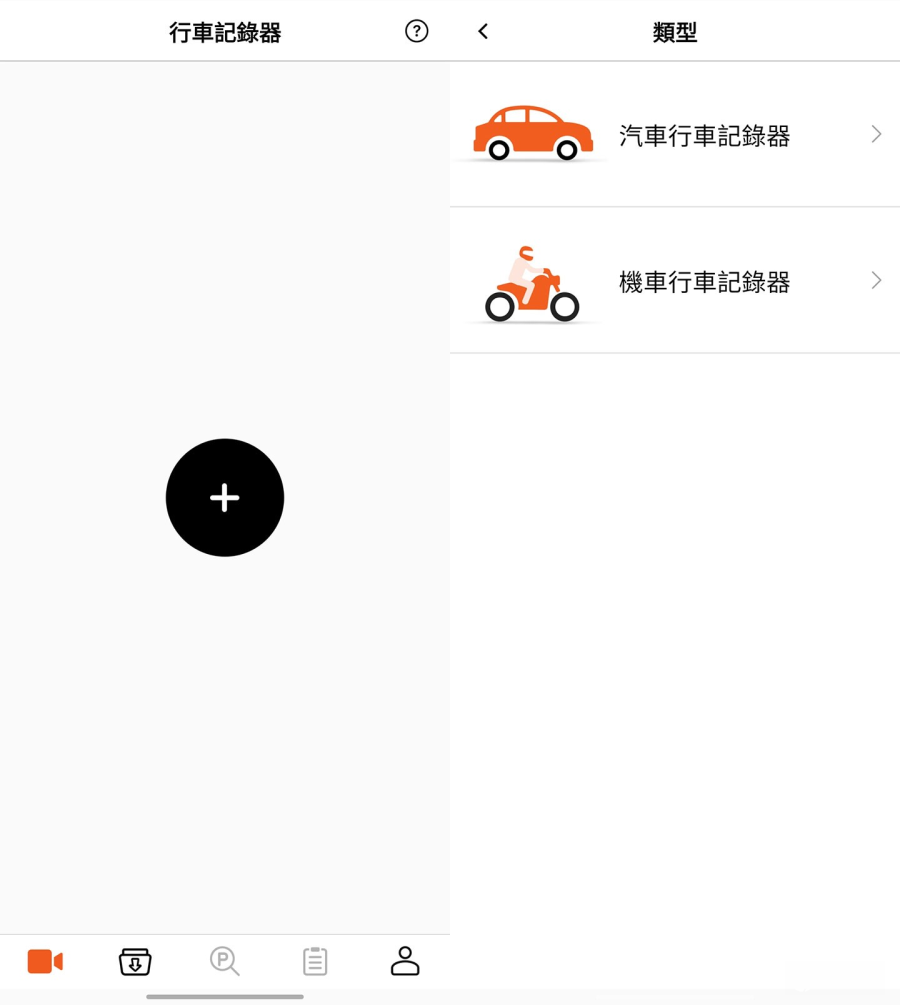Click the 類型 page title
Image resolution: width=900 pixels, height=1005 pixels.
click(675, 32)
